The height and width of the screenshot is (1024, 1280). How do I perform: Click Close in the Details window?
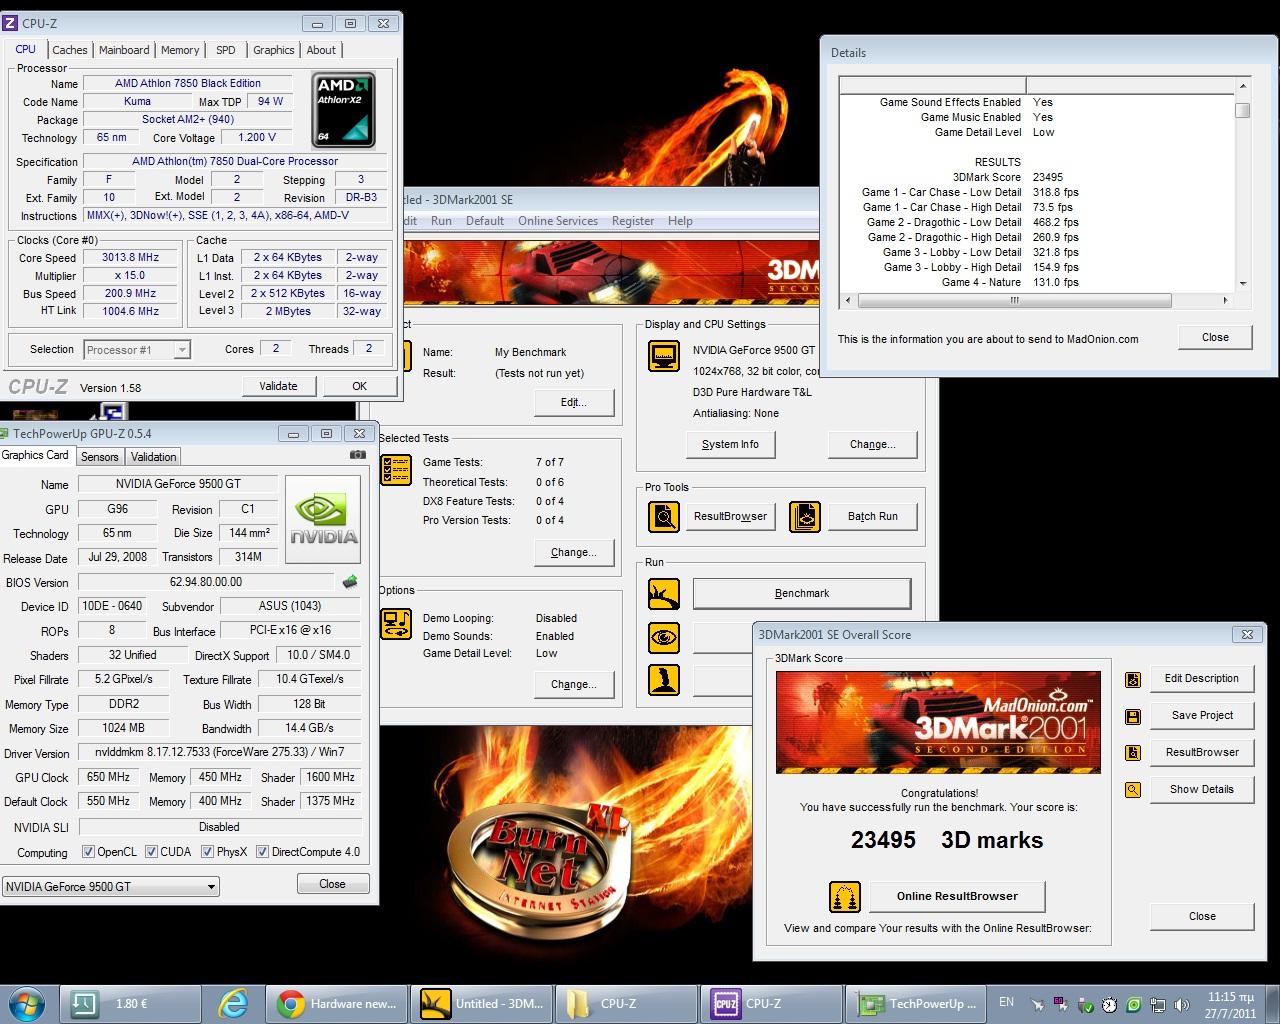pos(1215,337)
